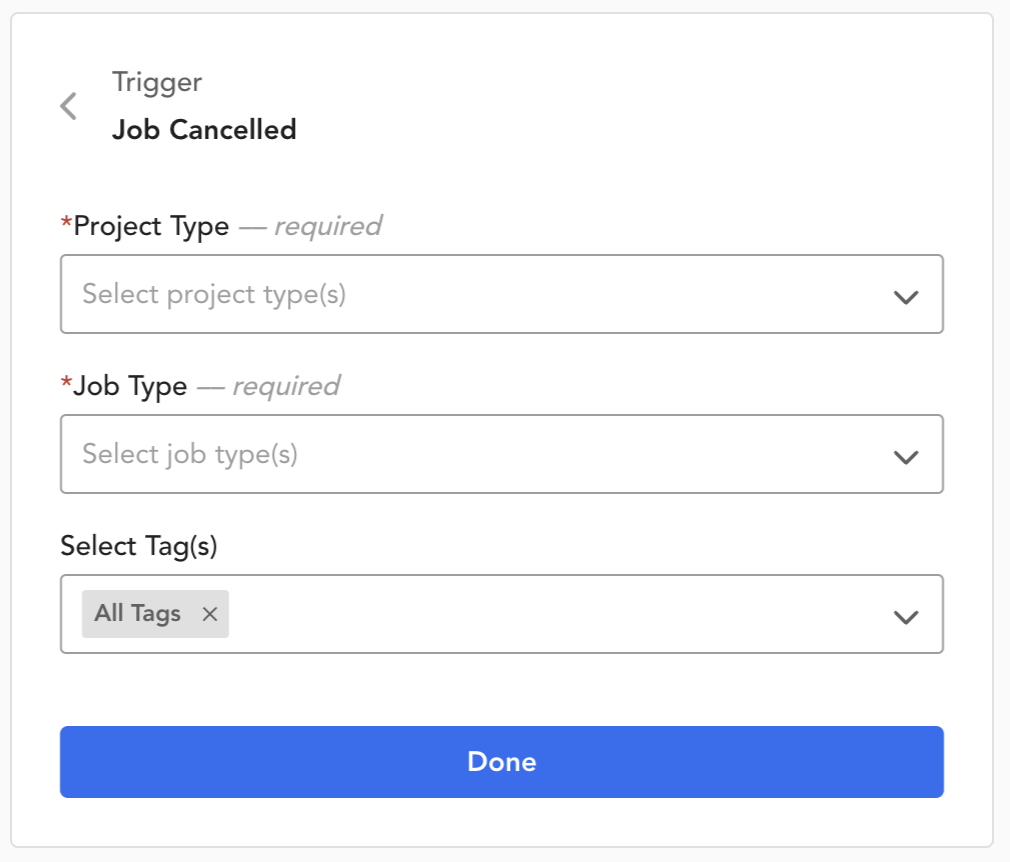Focus the 'Select project type(s)' placeholder field
This screenshot has width=1010, height=862.
(502, 294)
